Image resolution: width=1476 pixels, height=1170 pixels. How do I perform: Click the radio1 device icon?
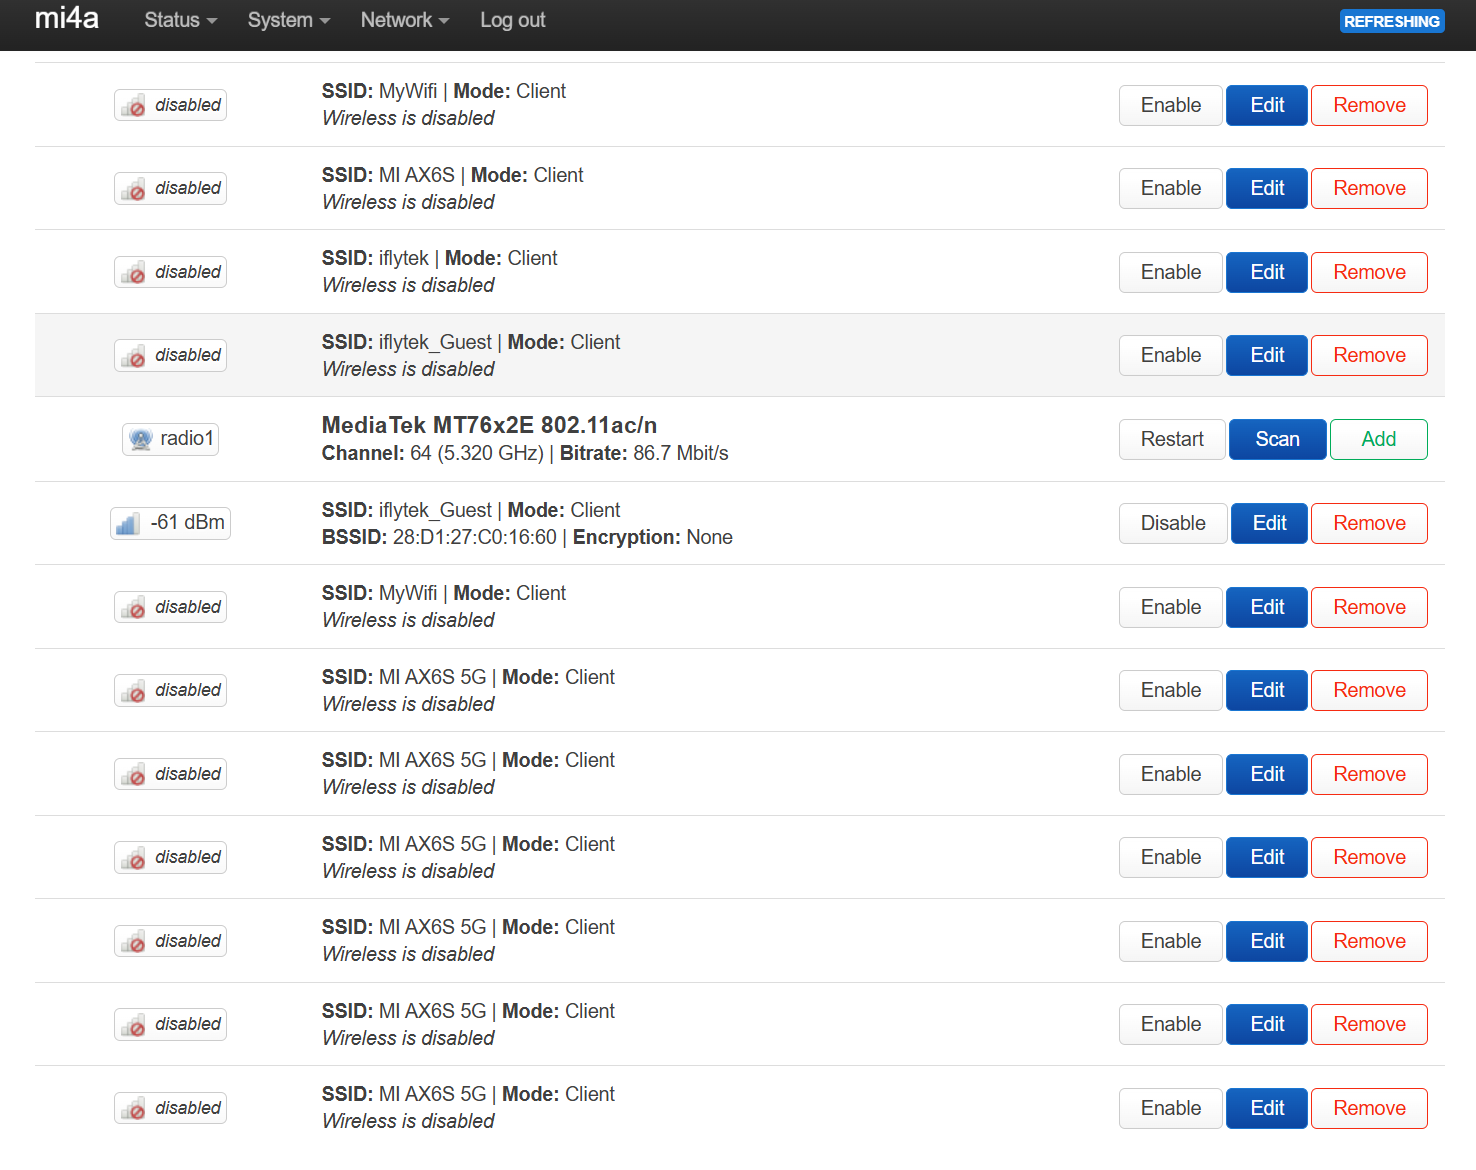(141, 439)
